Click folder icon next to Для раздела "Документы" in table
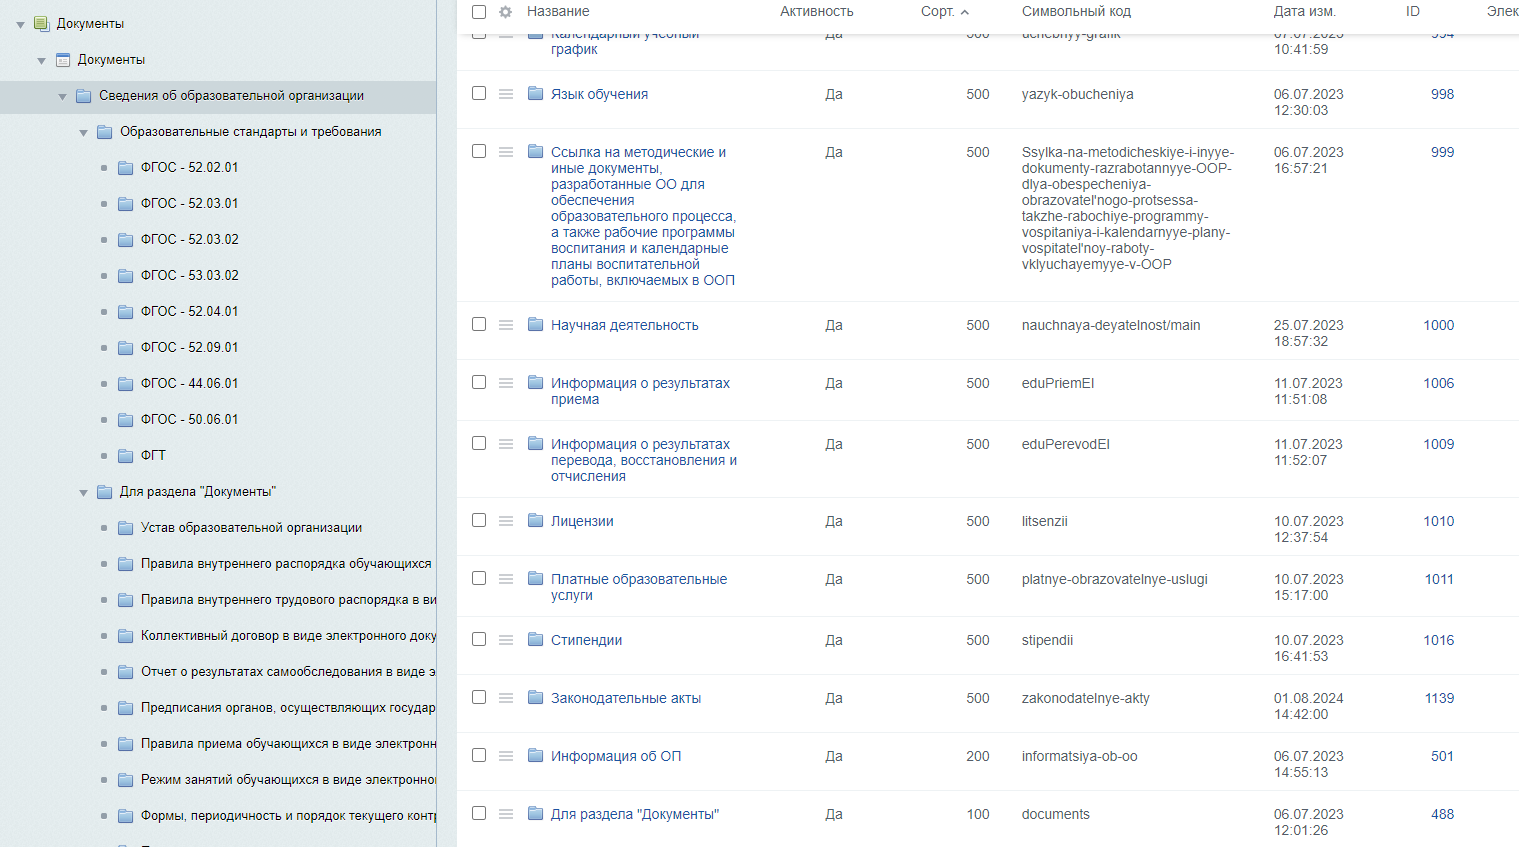 click(536, 813)
